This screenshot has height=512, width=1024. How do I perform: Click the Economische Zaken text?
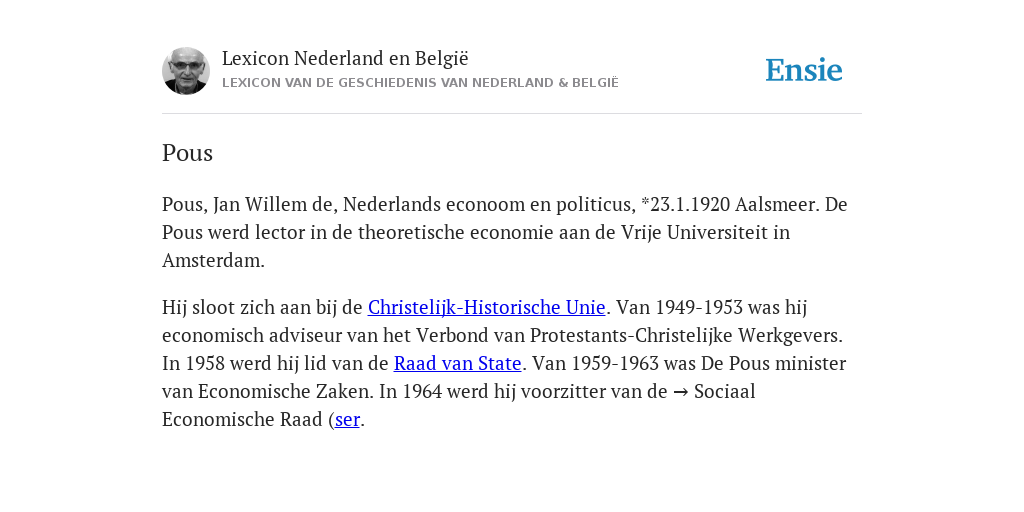point(286,391)
